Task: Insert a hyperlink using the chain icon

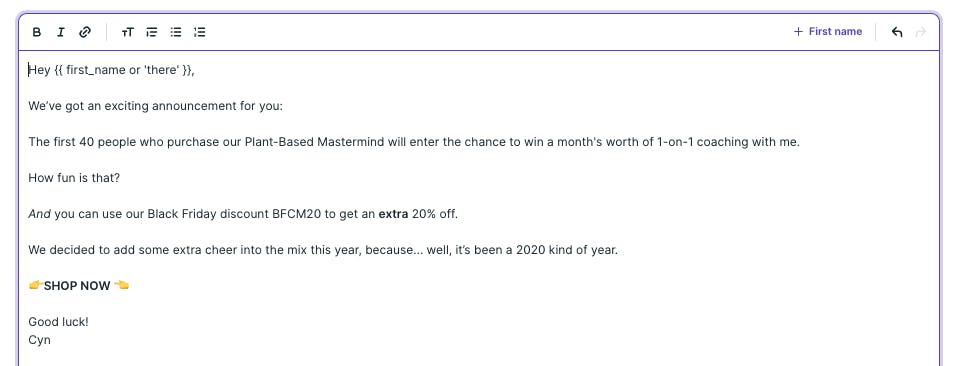Action: (x=85, y=32)
